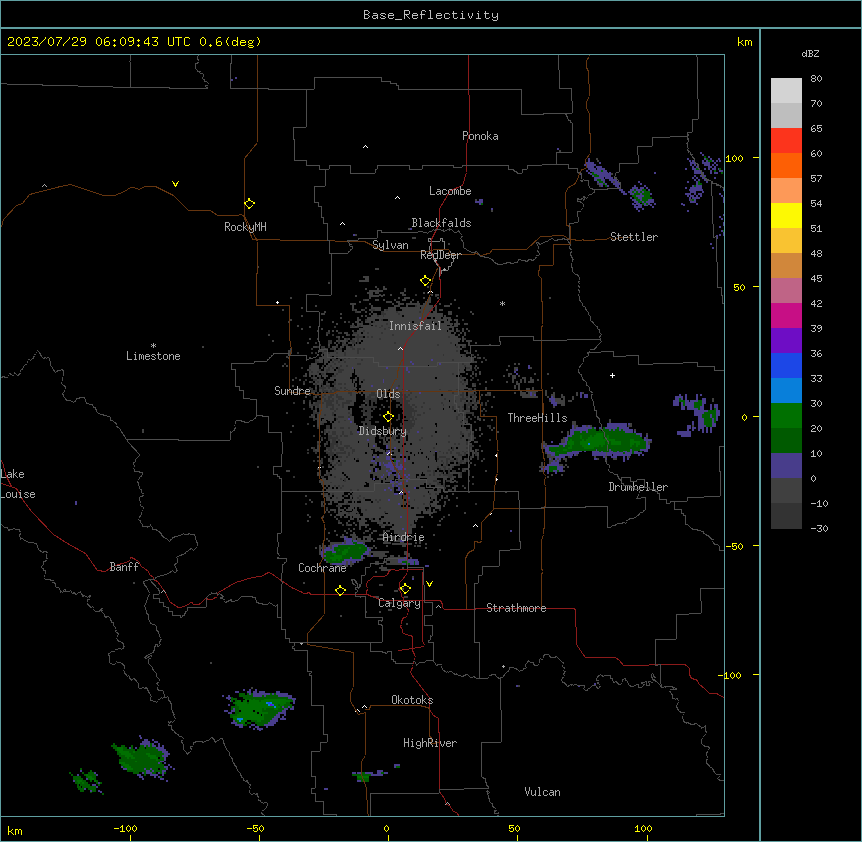Viewport: 862px width, 842px height.
Task: Click the Calgary label
Action: [x=399, y=603]
